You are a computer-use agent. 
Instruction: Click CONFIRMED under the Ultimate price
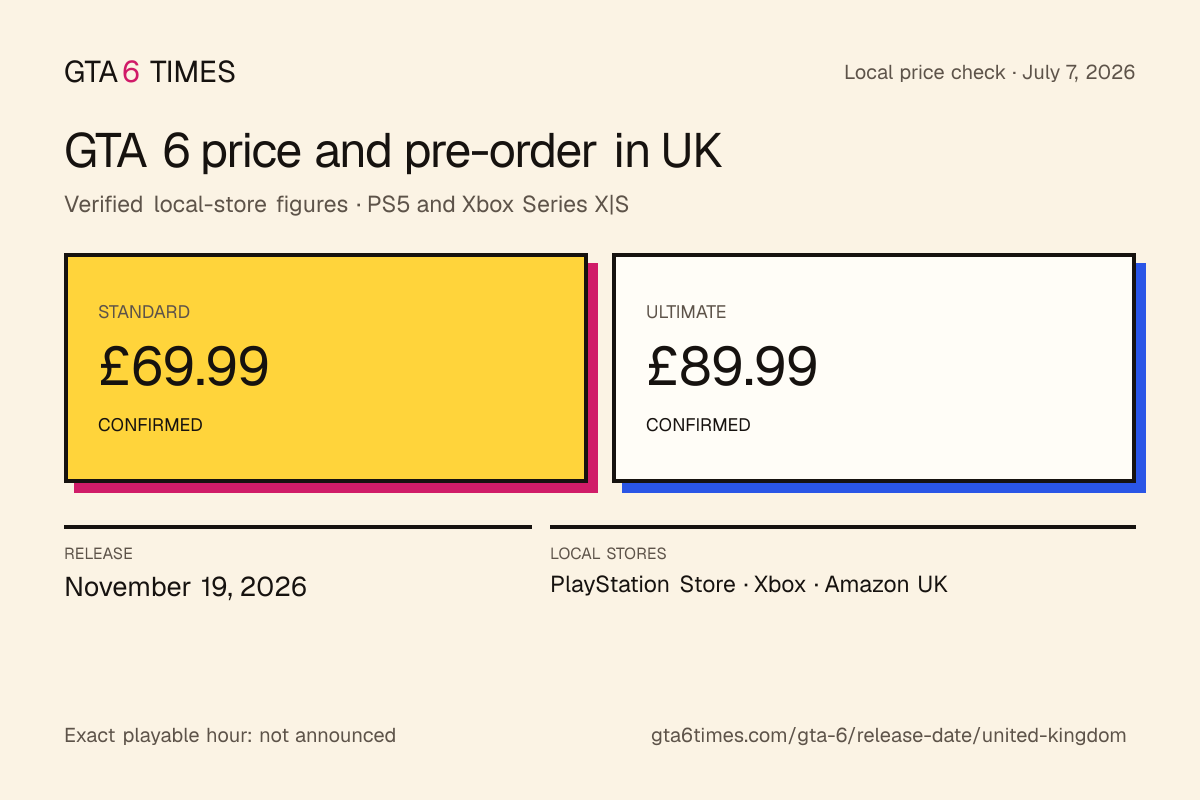pos(698,425)
